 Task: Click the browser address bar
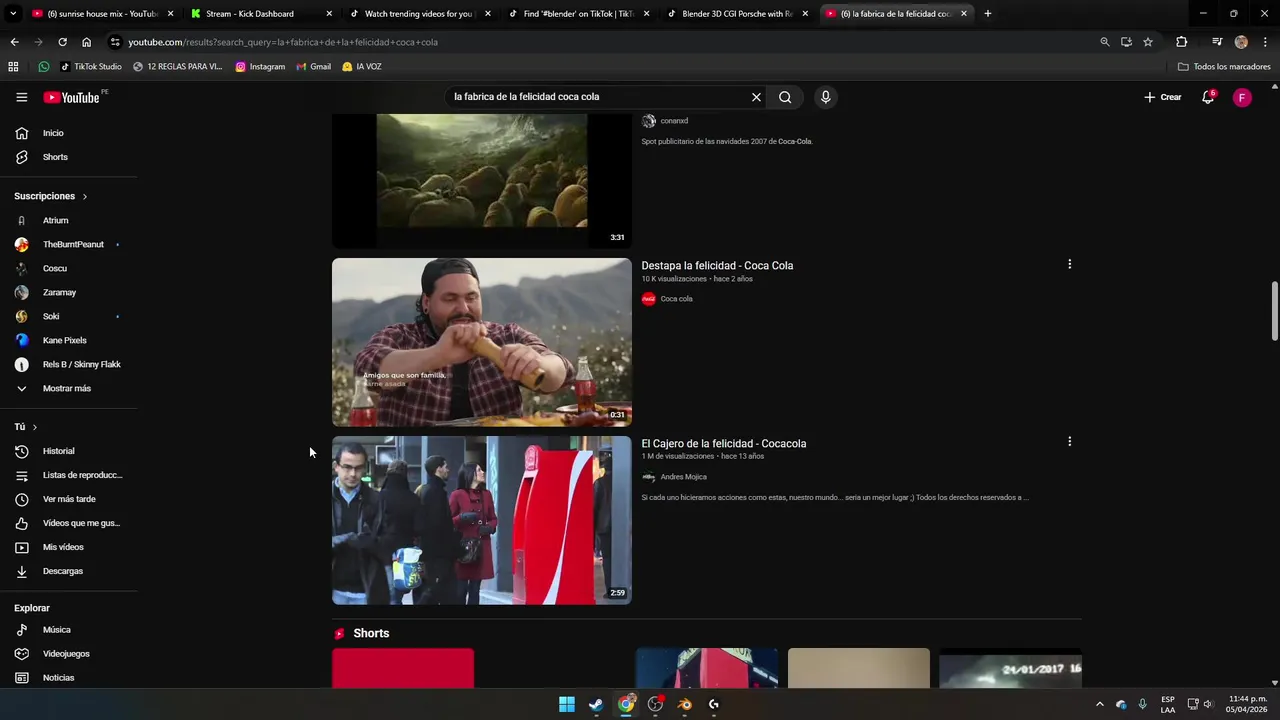point(600,42)
